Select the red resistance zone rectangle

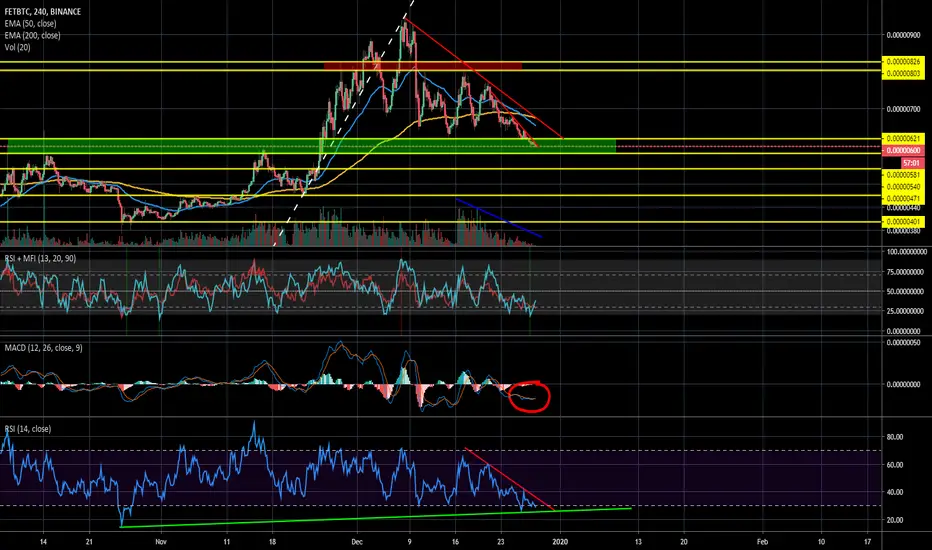click(x=423, y=66)
